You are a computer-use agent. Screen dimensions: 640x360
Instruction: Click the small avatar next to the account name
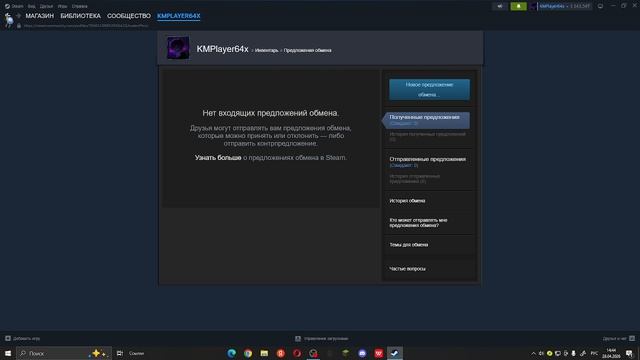[x=534, y=6]
